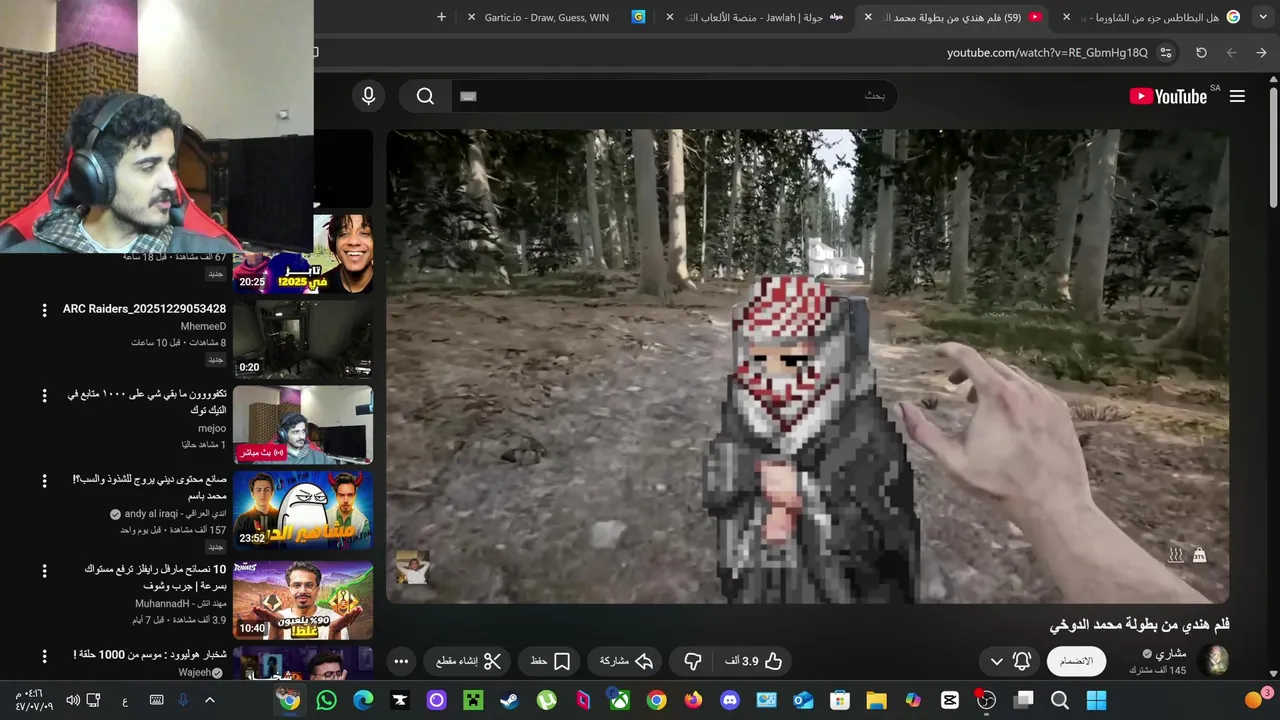Open site information icon beside URL
Screen dimensions: 1280x720
click(1166, 53)
